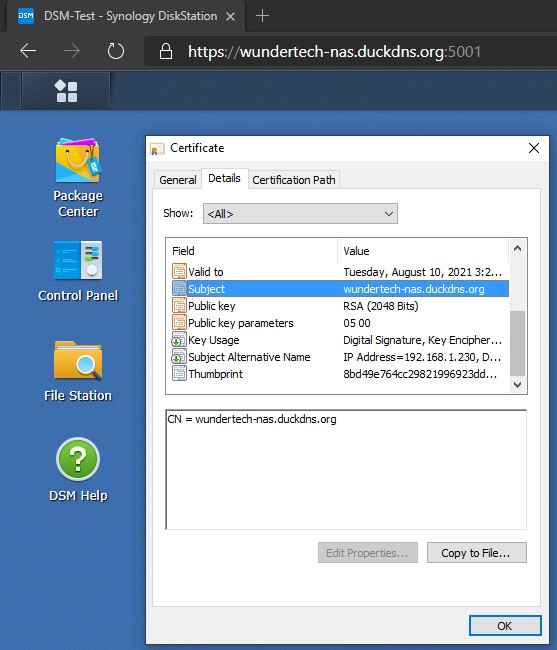The height and width of the screenshot is (650, 557).
Task: Select the Public key row
Action: pos(340,306)
